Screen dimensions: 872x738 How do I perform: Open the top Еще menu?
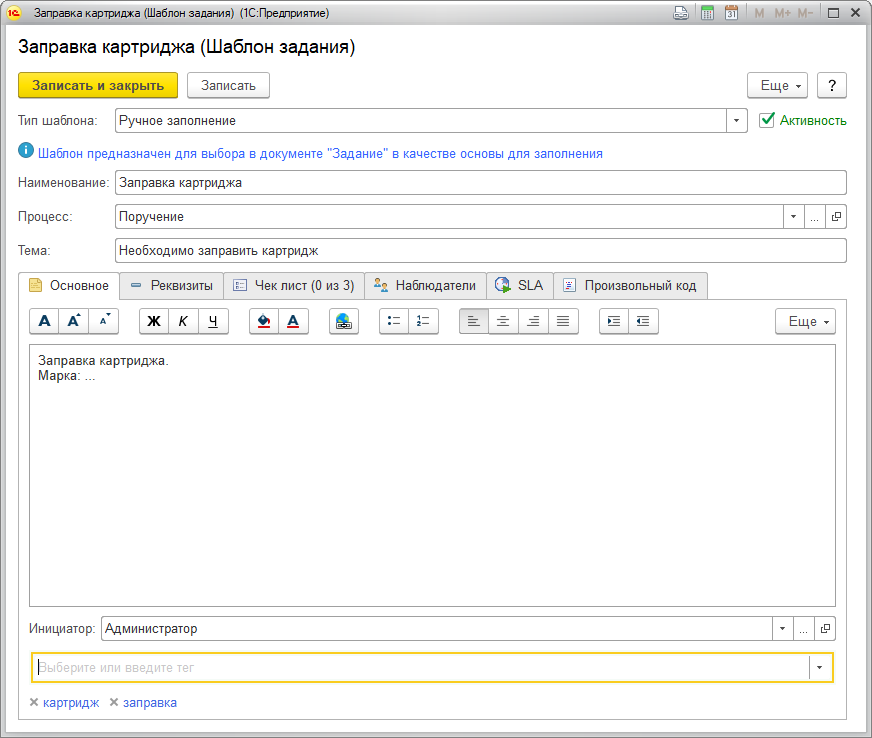(777, 86)
